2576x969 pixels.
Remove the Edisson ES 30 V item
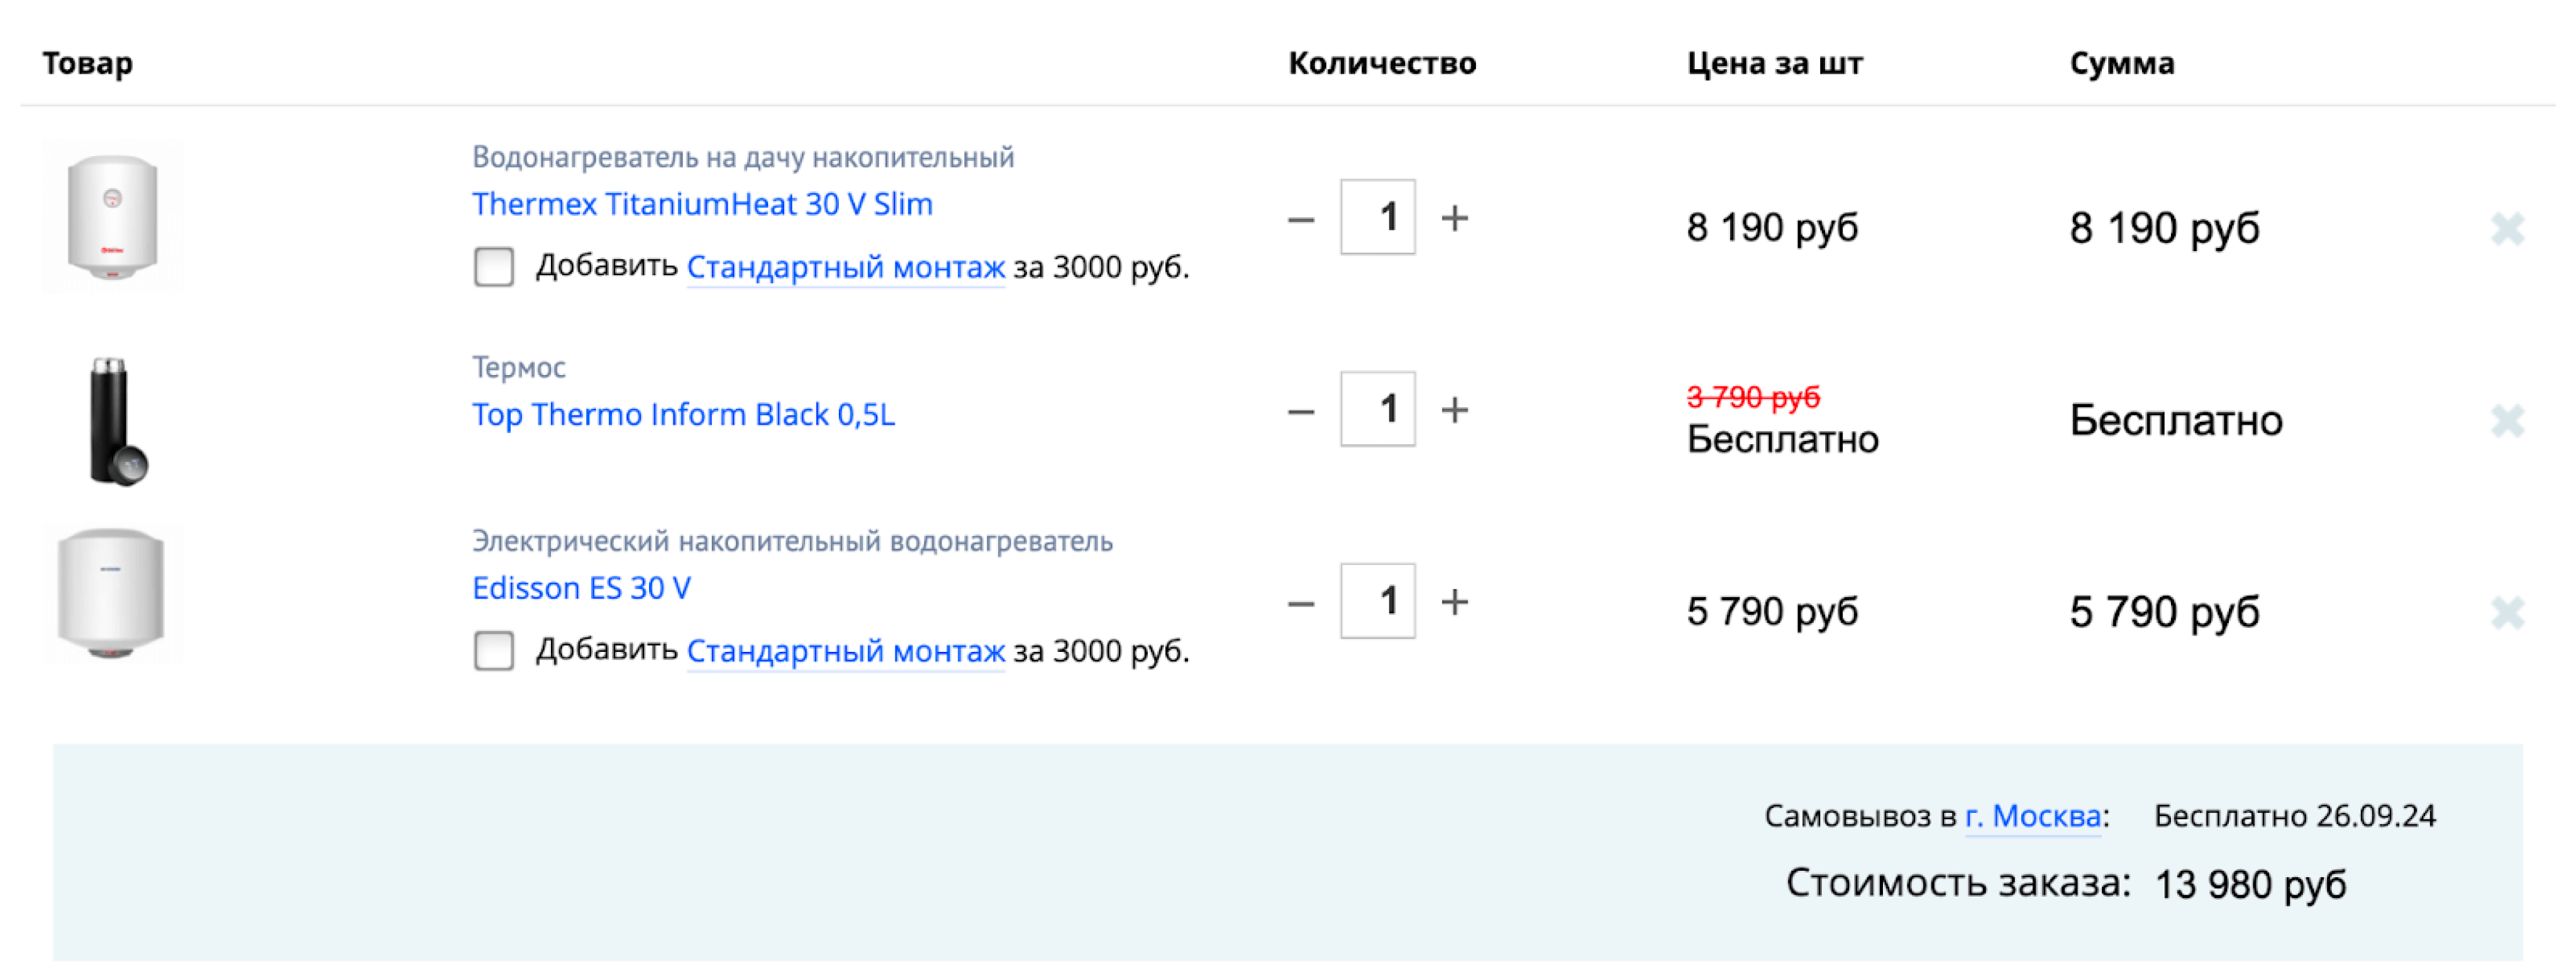click(x=2508, y=613)
